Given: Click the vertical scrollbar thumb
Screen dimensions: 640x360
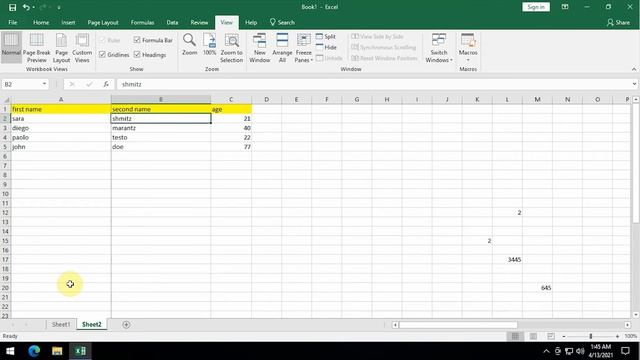Looking at the screenshot, I should click(x=636, y=162).
